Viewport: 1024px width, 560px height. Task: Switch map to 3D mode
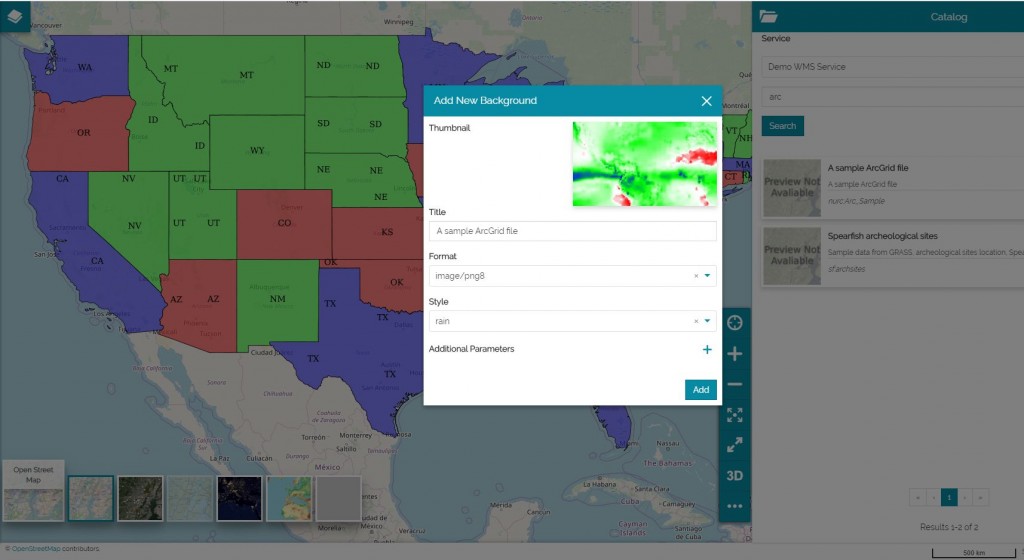click(x=735, y=476)
